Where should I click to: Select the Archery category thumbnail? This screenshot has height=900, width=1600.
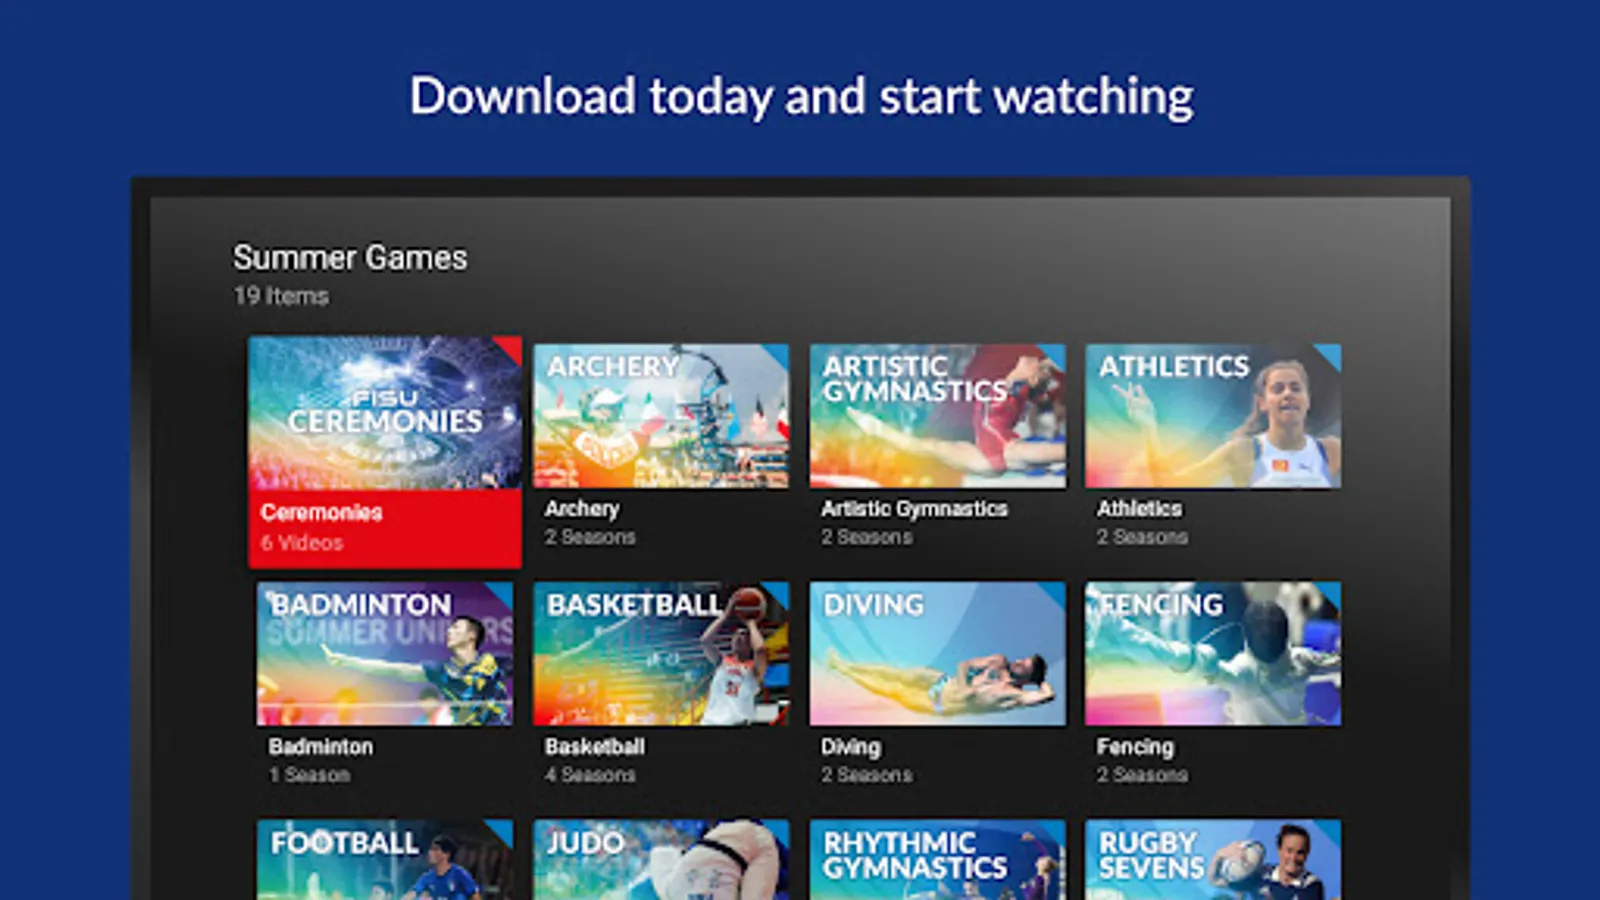(661, 416)
